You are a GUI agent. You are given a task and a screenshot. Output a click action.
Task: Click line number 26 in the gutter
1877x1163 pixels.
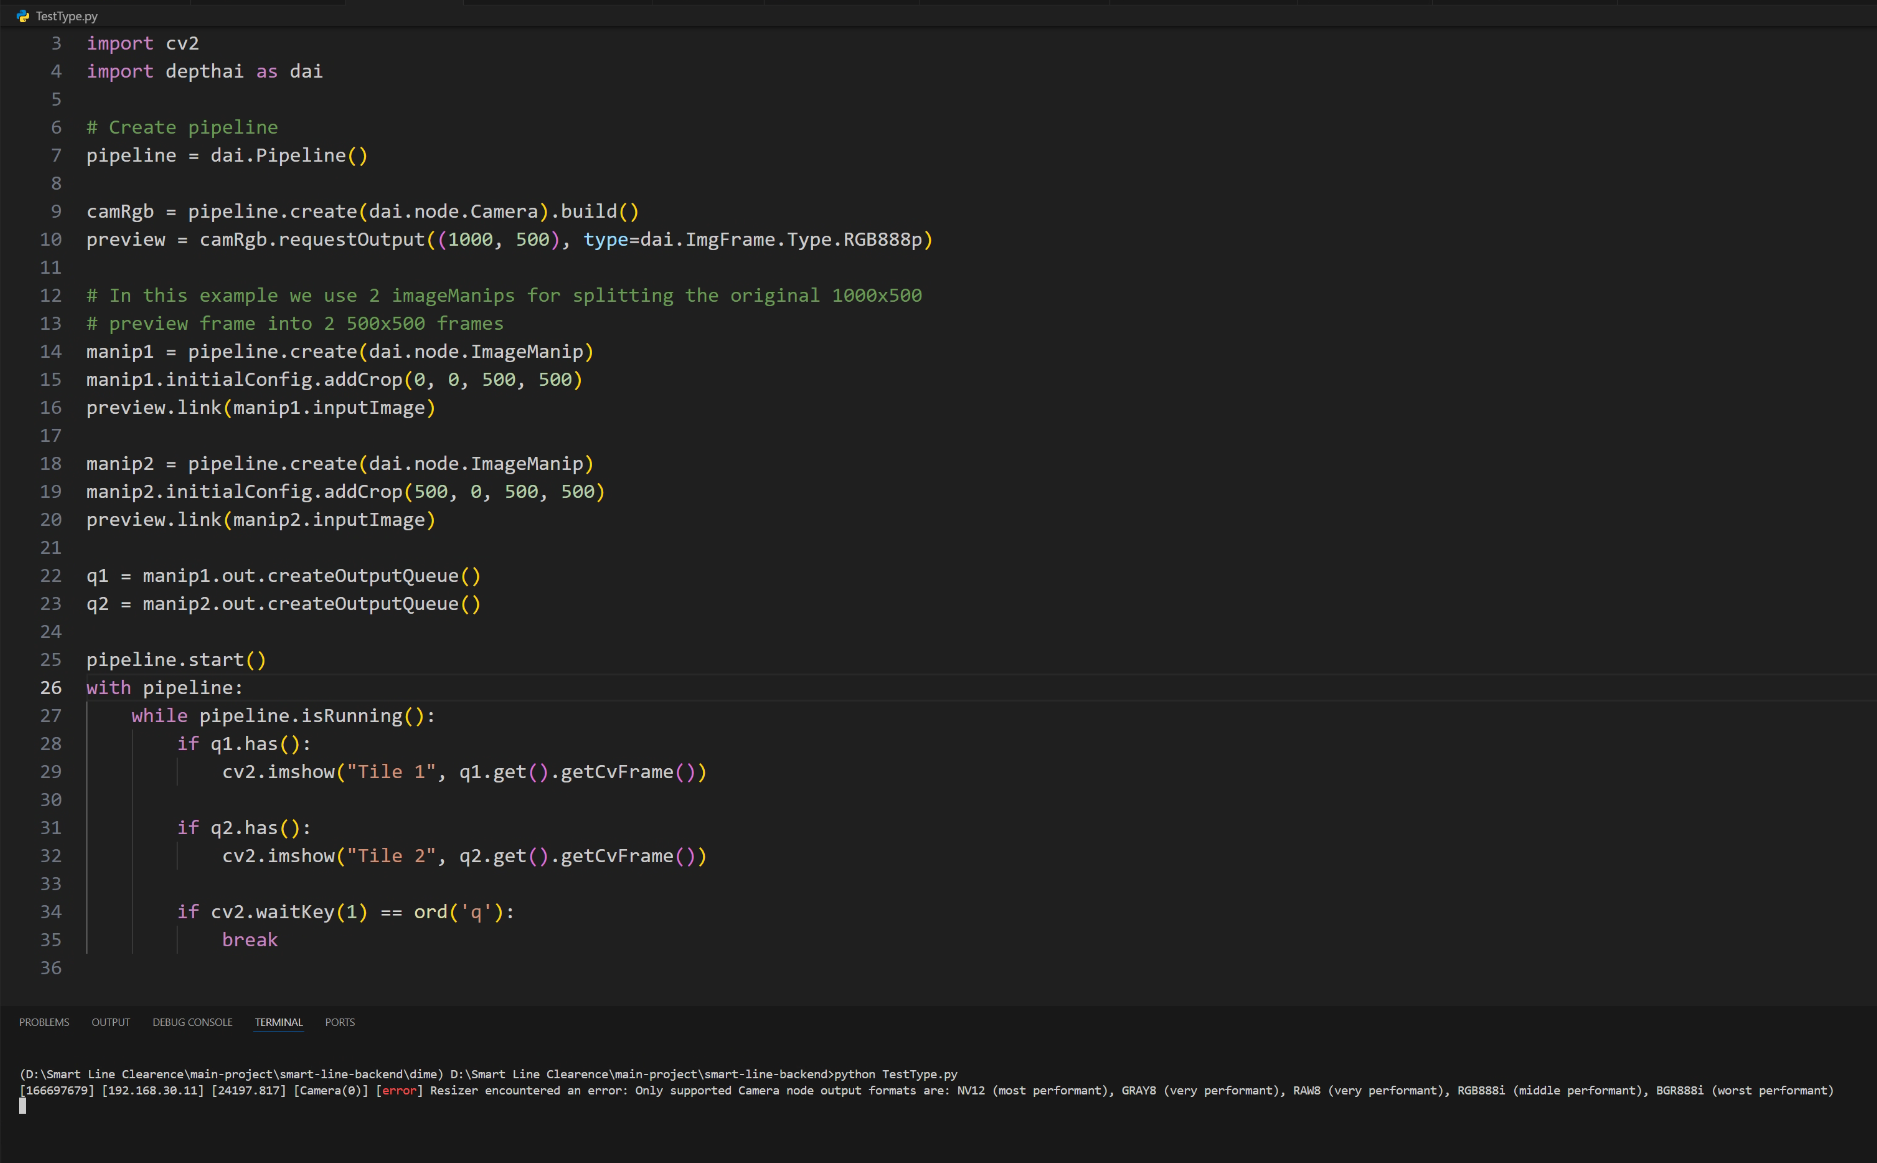point(51,688)
